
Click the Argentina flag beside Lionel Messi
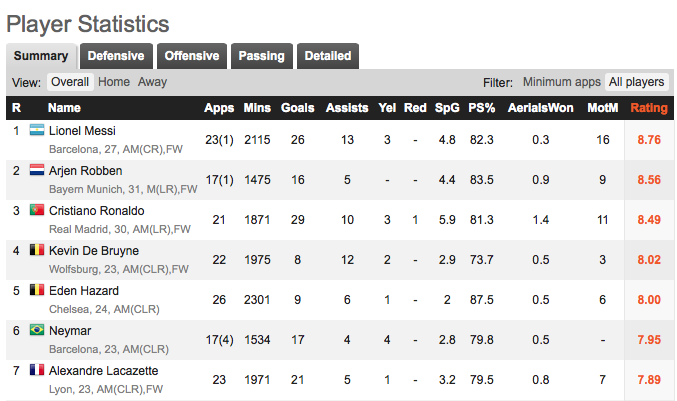[x=38, y=131]
